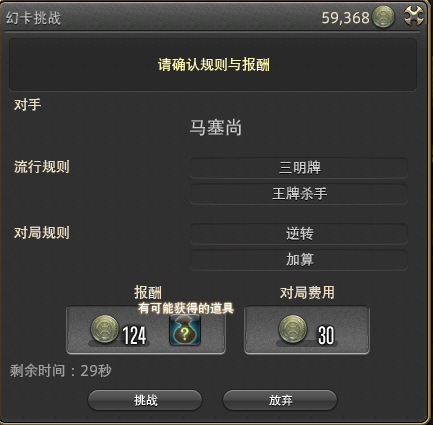Screen dimensions: 433x425
Task: Select the 逆转 match rule entry
Action: point(299,234)
